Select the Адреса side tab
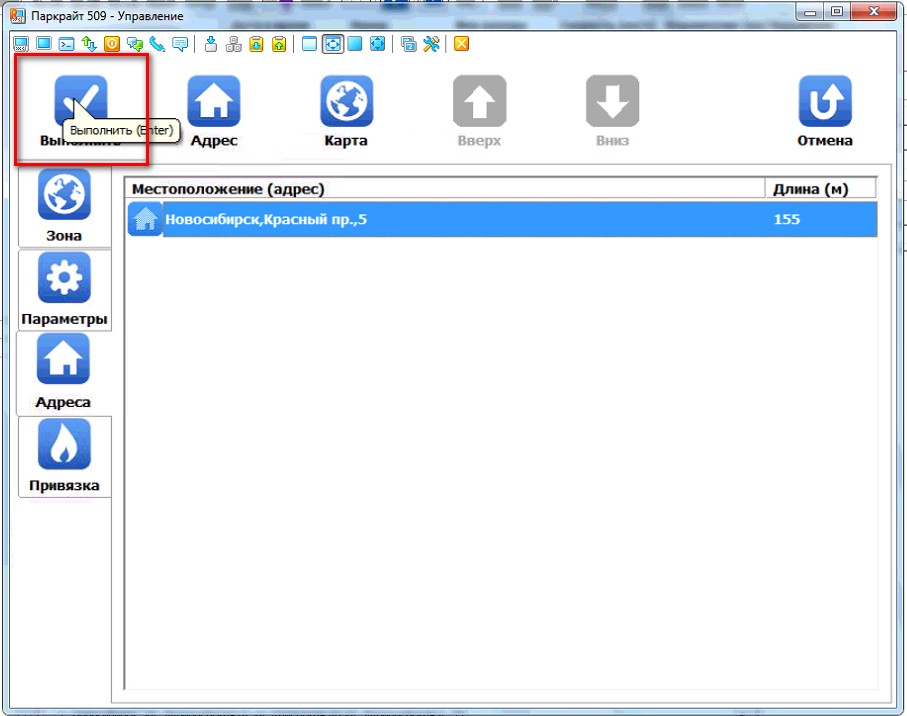Image resolution: width=907 pixels, height=716 pixels. (x=64, y=372)
